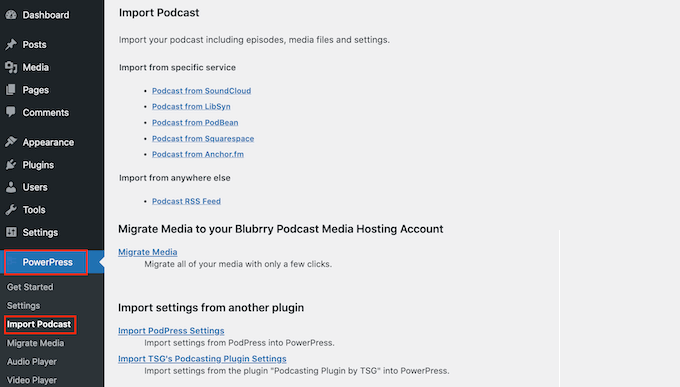The width and height of the screenshot is (680, 387).
Task: Click 'Migrate all of your media' description
Action: tap(238, 264)
